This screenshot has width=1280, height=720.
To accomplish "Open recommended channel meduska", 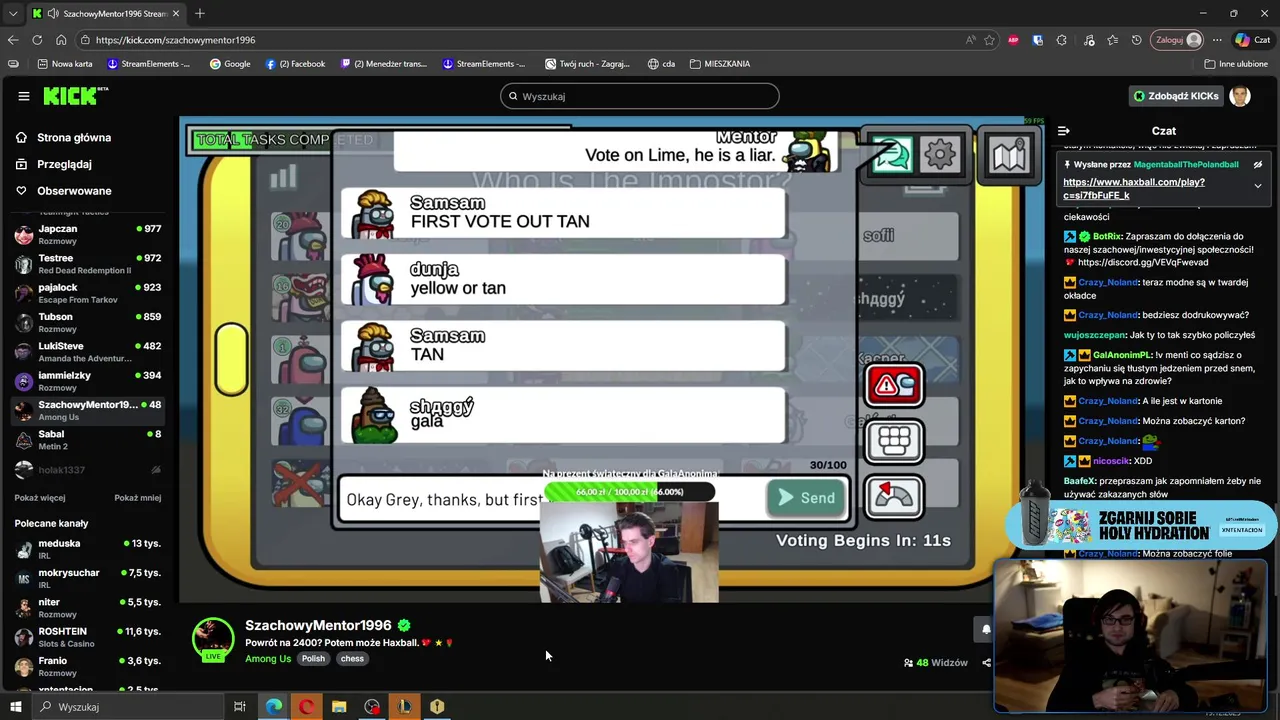I will click(88, 549).
